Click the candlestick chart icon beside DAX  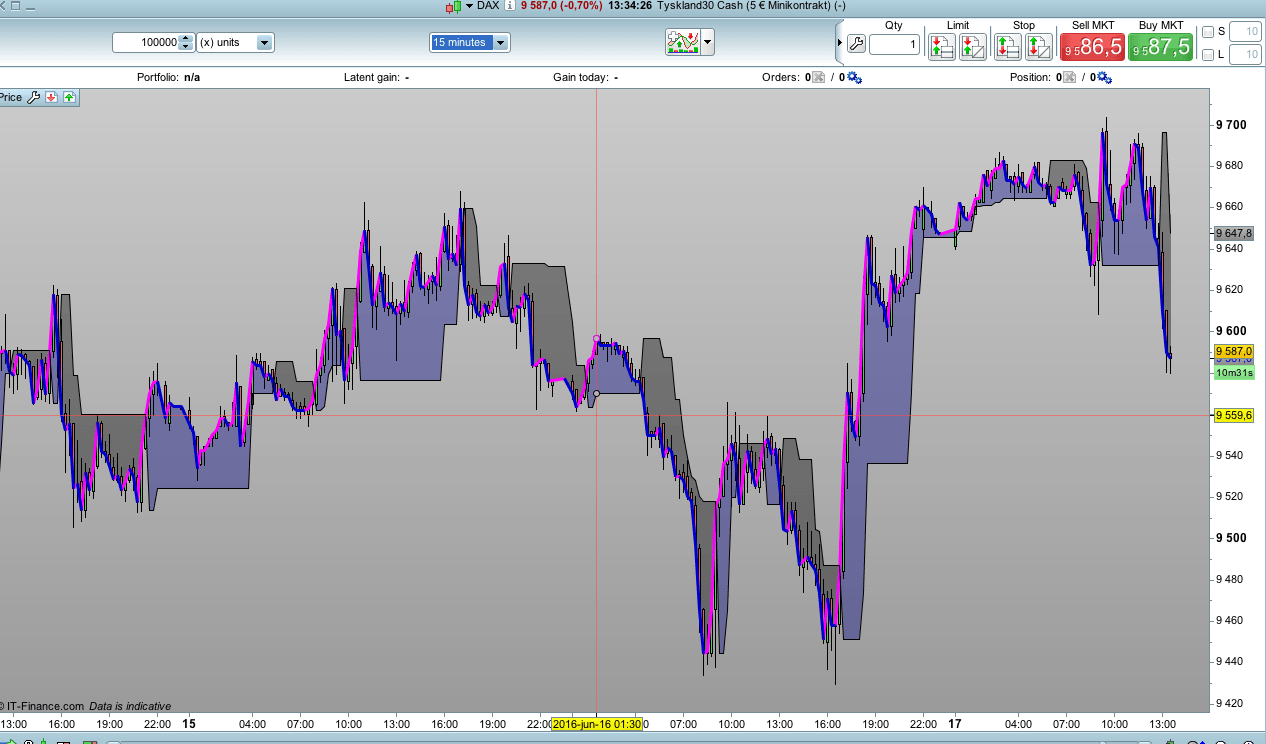pos(454,6)
